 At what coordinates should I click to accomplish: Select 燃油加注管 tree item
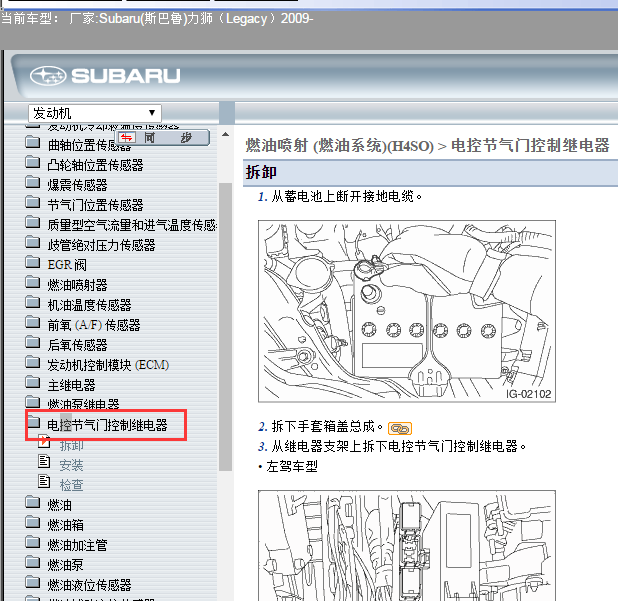[x=77, y=545]
